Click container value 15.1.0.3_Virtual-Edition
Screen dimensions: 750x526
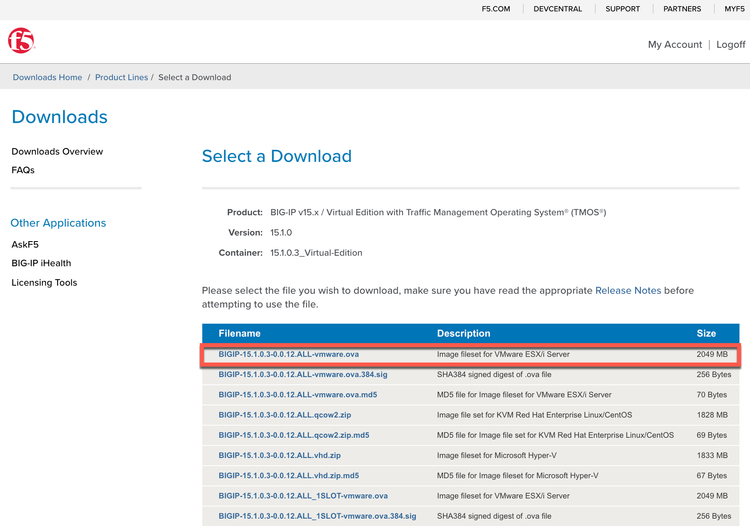tap(316, 253)
